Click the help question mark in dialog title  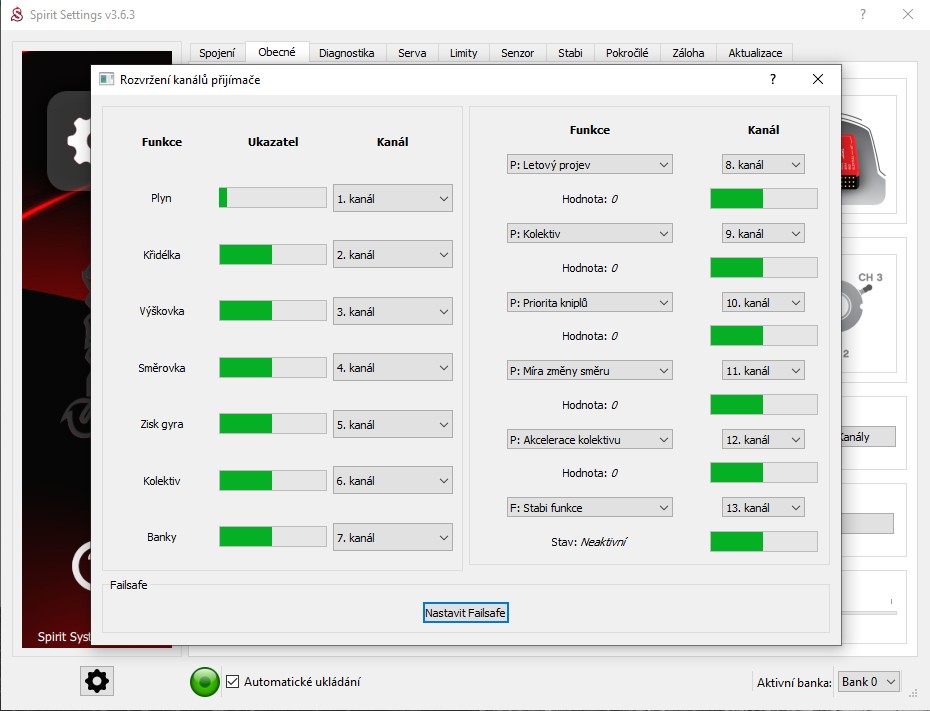coord(772,79)
